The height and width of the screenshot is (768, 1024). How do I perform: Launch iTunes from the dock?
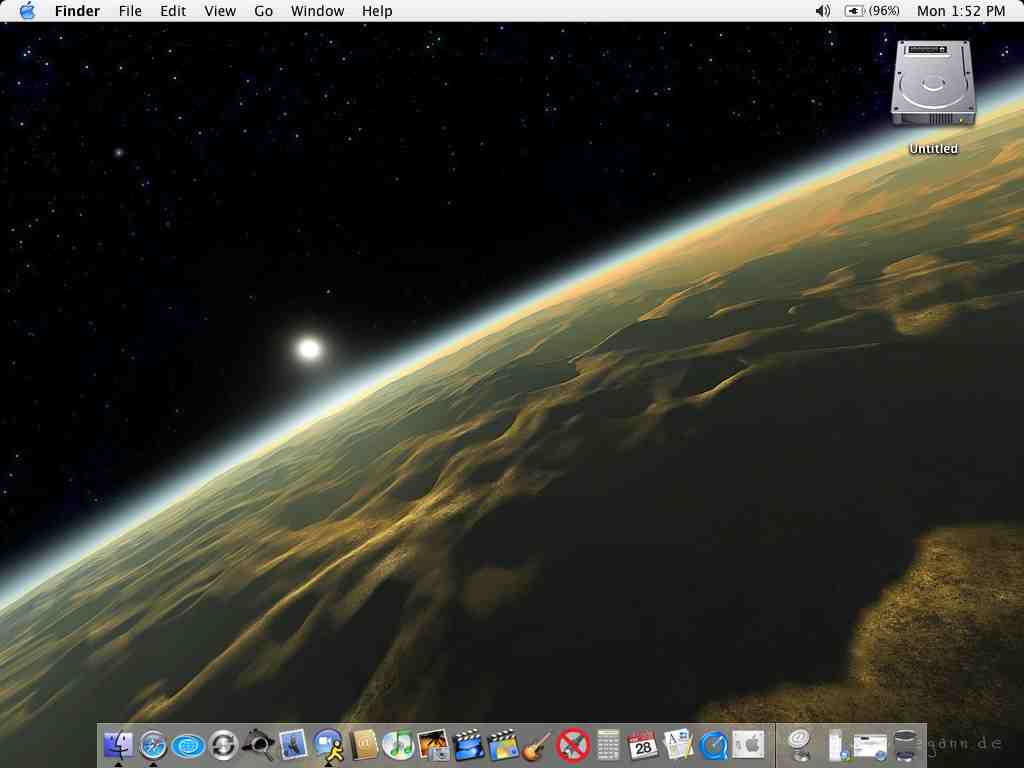coord(398,745)
